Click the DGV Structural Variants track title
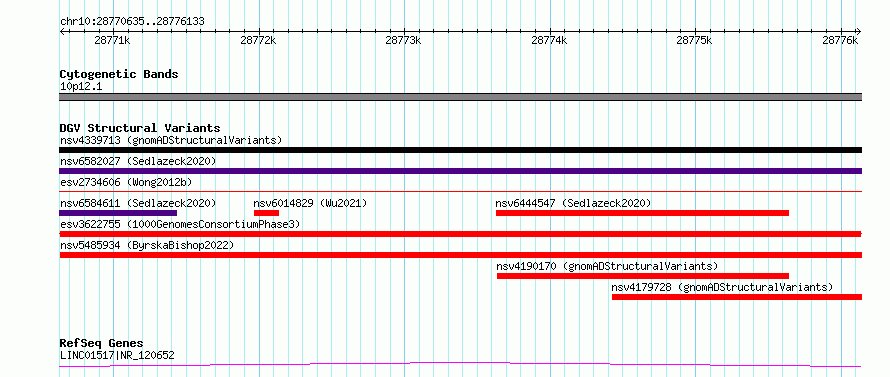This screenshot has width=890, height=377. (x=140, y=128)
